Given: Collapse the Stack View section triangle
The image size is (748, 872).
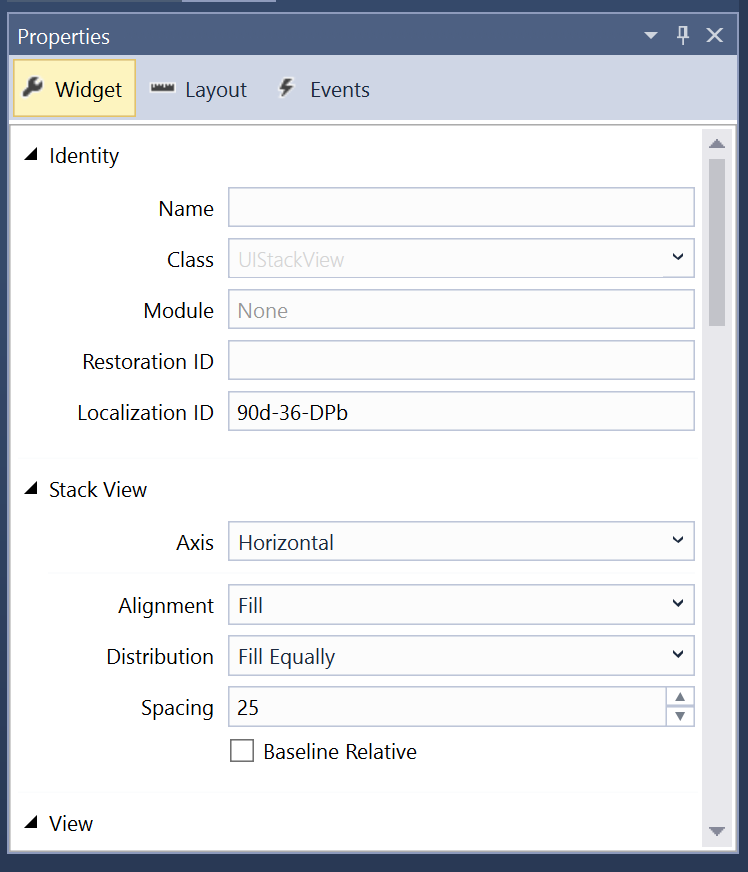Looking at the screenshot, I should coord(31,489).
